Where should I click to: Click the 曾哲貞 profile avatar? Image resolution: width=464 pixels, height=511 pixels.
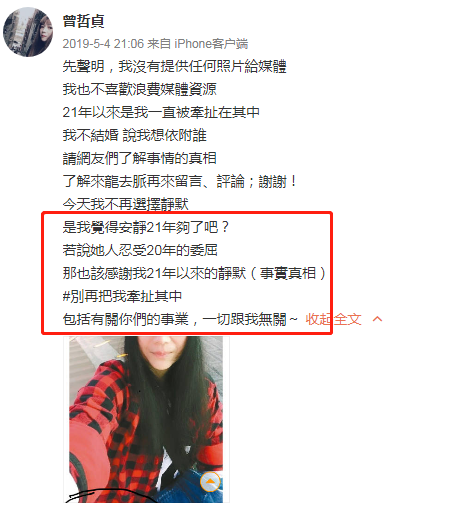click(x=28, y=32)
